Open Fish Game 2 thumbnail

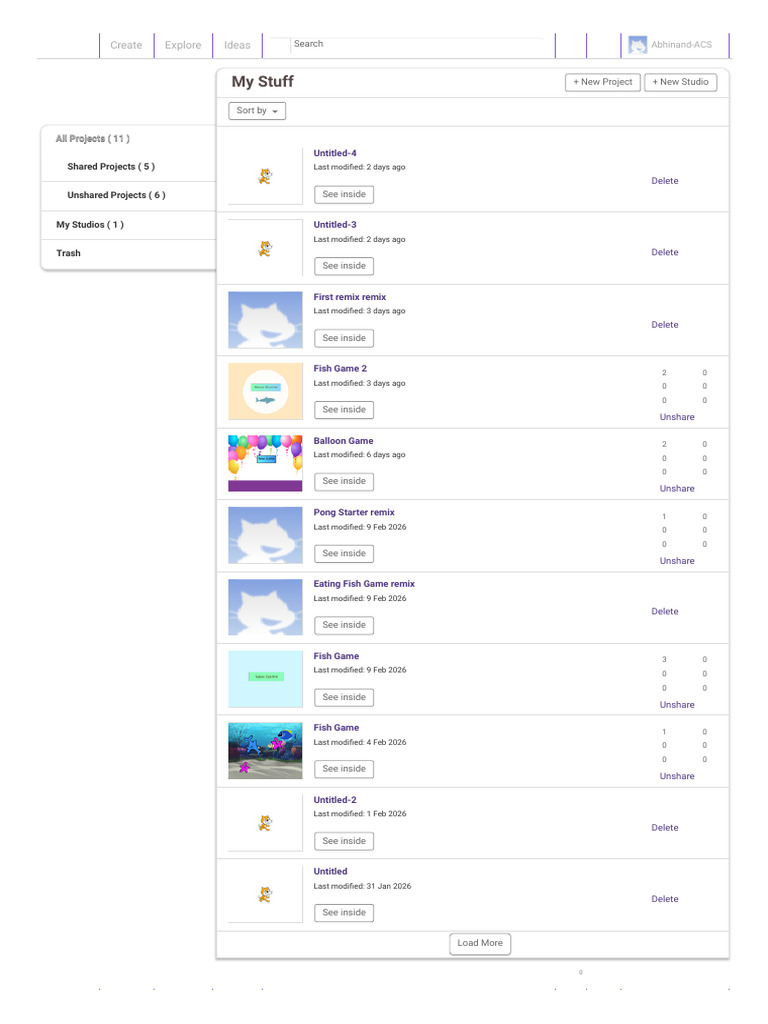[265, 391]
